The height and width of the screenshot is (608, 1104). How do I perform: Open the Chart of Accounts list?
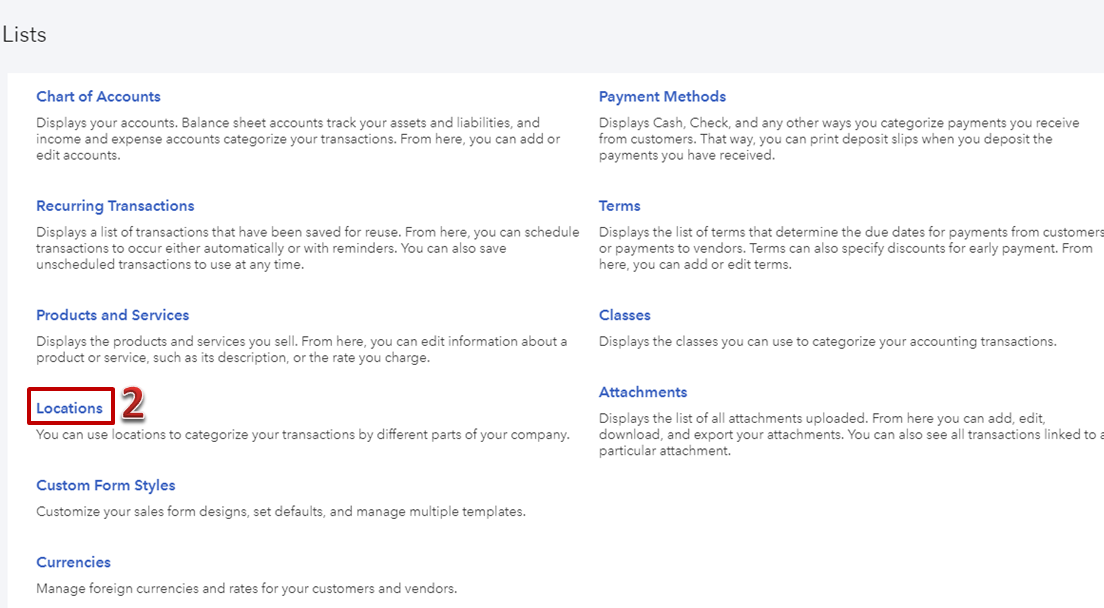click(98, 96)
